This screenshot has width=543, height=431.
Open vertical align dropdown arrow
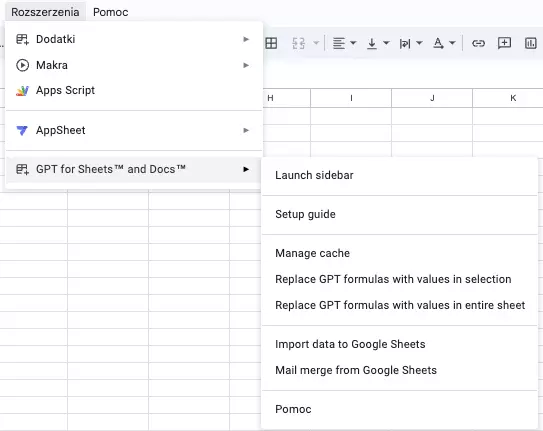tap(386, 43)
